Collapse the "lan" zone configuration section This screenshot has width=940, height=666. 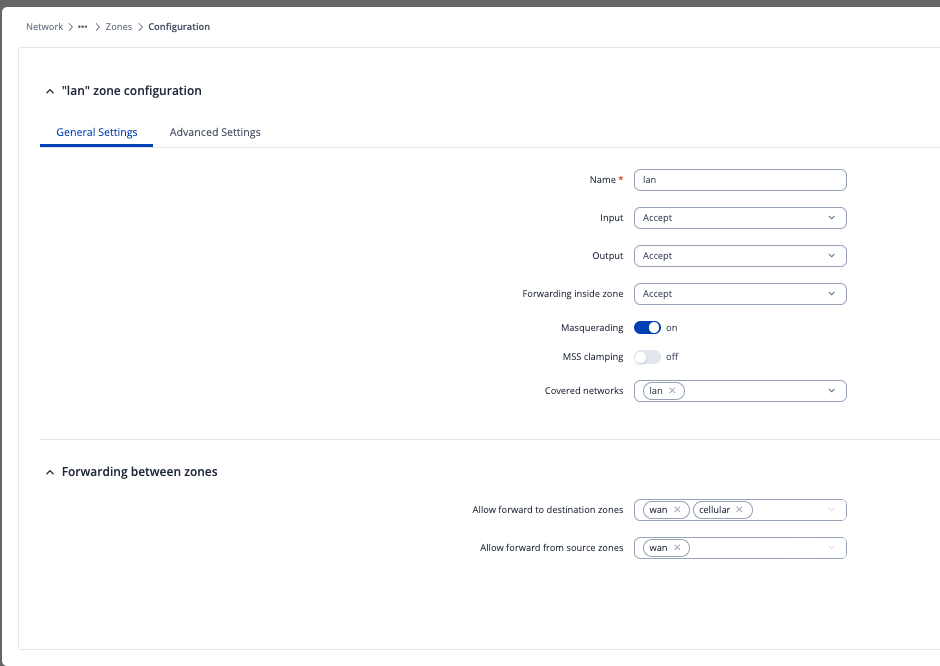pos(51,91)
